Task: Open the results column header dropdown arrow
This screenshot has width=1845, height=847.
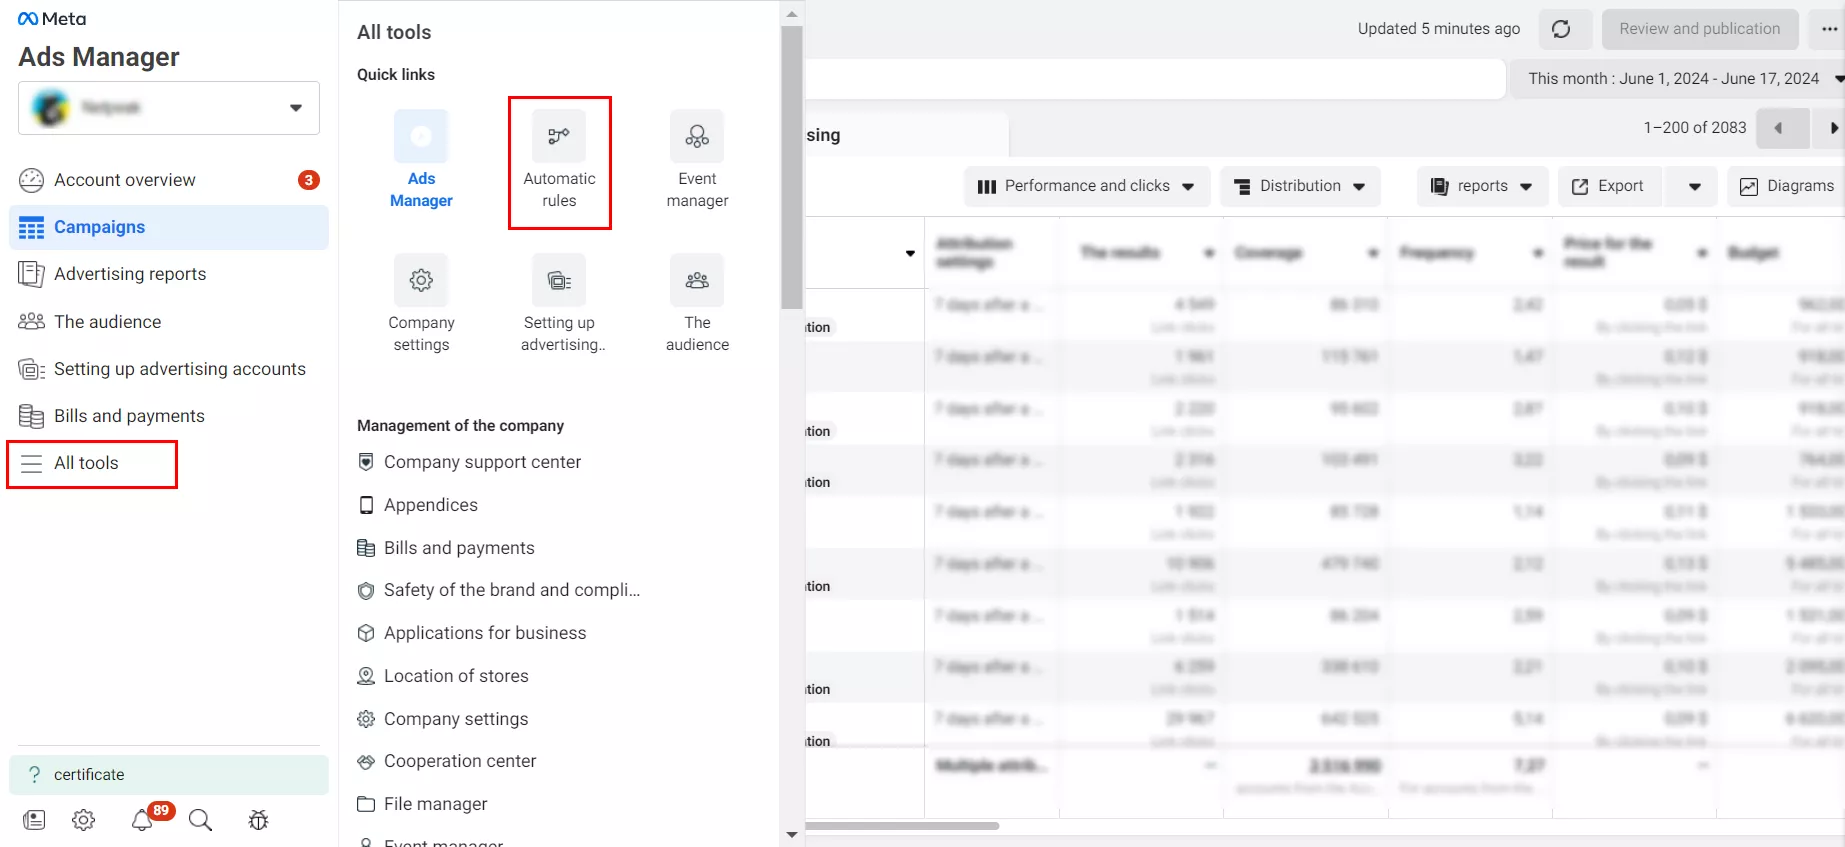Action: [x=1209, y=253]
